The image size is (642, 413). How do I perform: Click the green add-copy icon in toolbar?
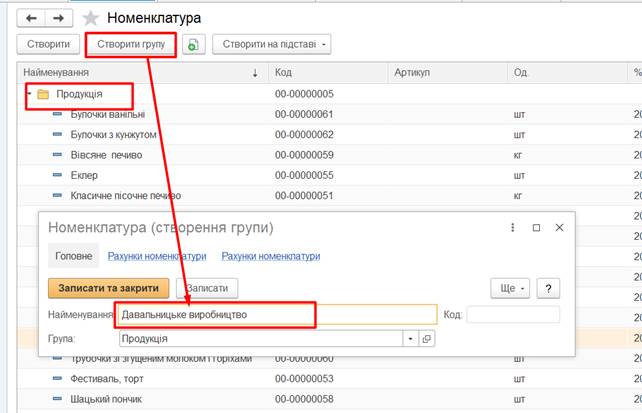pyautogui.click(x=194, y=44)
